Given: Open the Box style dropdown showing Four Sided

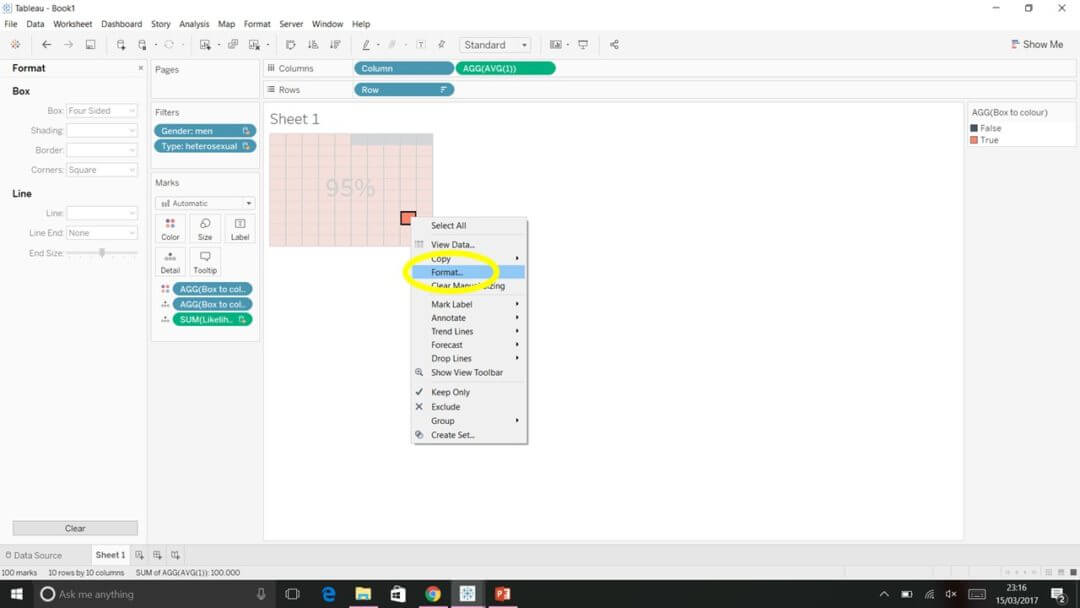Looking at the screenshot, I should coord(101,110).
